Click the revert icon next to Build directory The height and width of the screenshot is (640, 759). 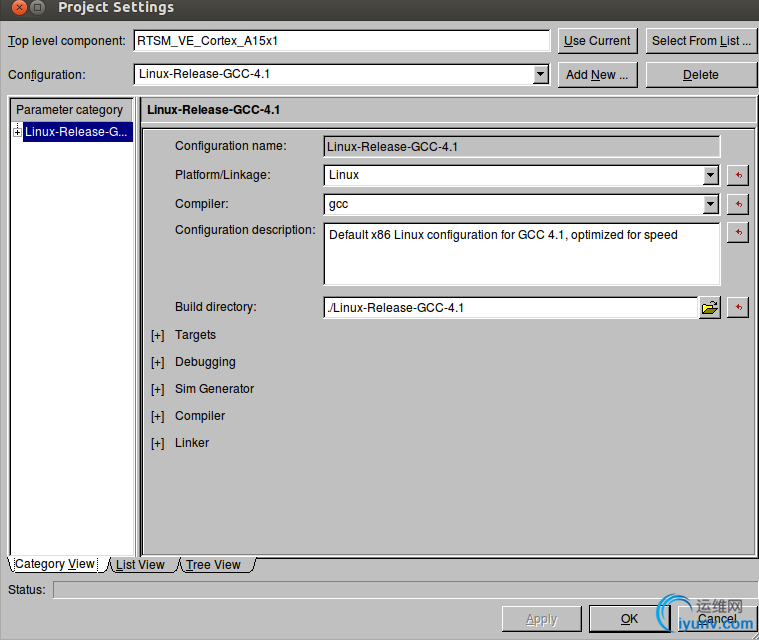(x=738, y=307)
